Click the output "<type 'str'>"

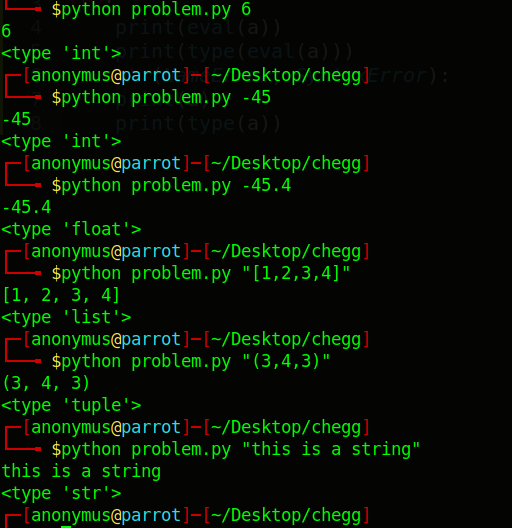coord(61,493)
